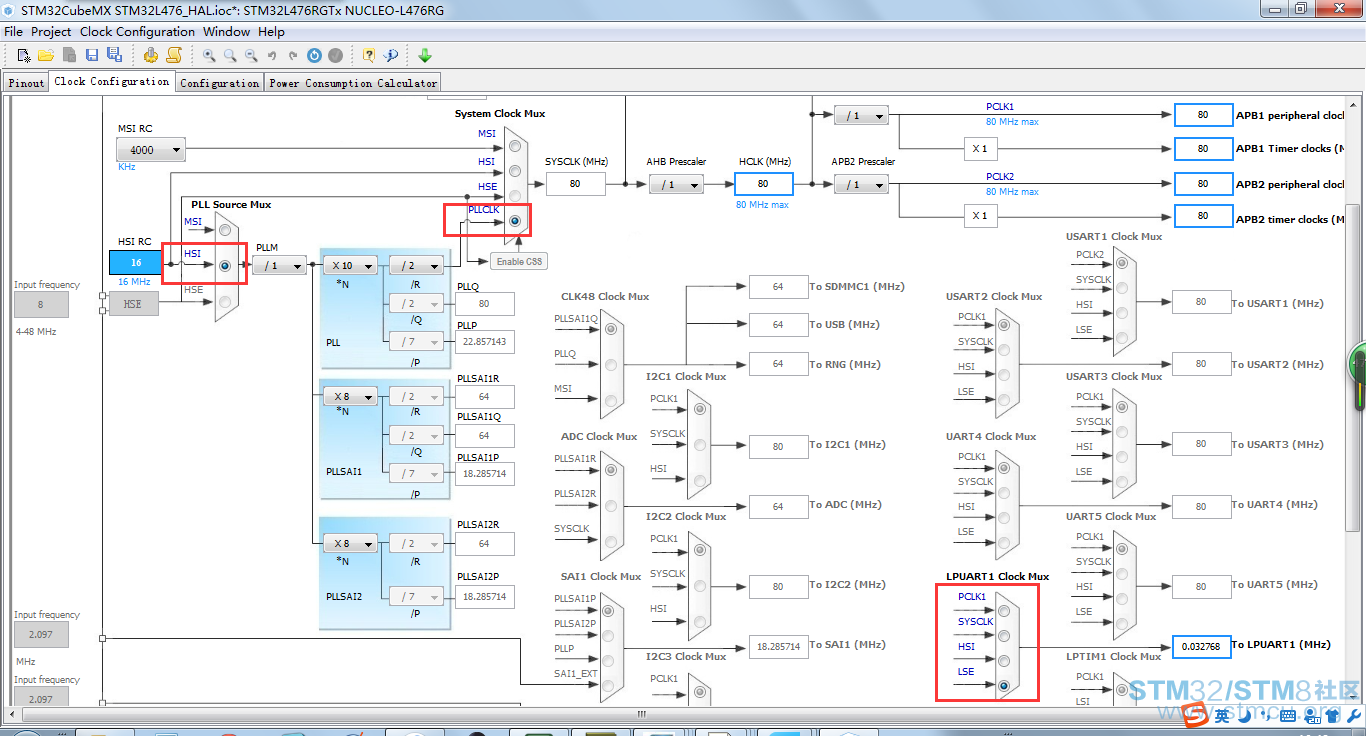The height and width of the screenshot is (736, 1366).
Task: Click the Save As toolbar icon
Action: [114, 55]
